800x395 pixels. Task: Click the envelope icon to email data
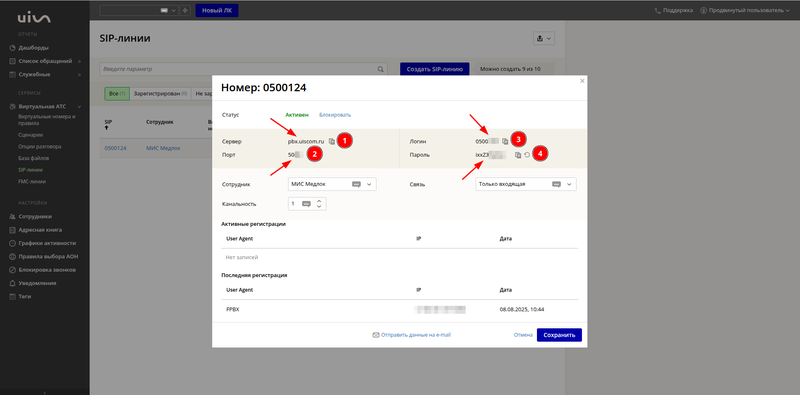point(376,335)
